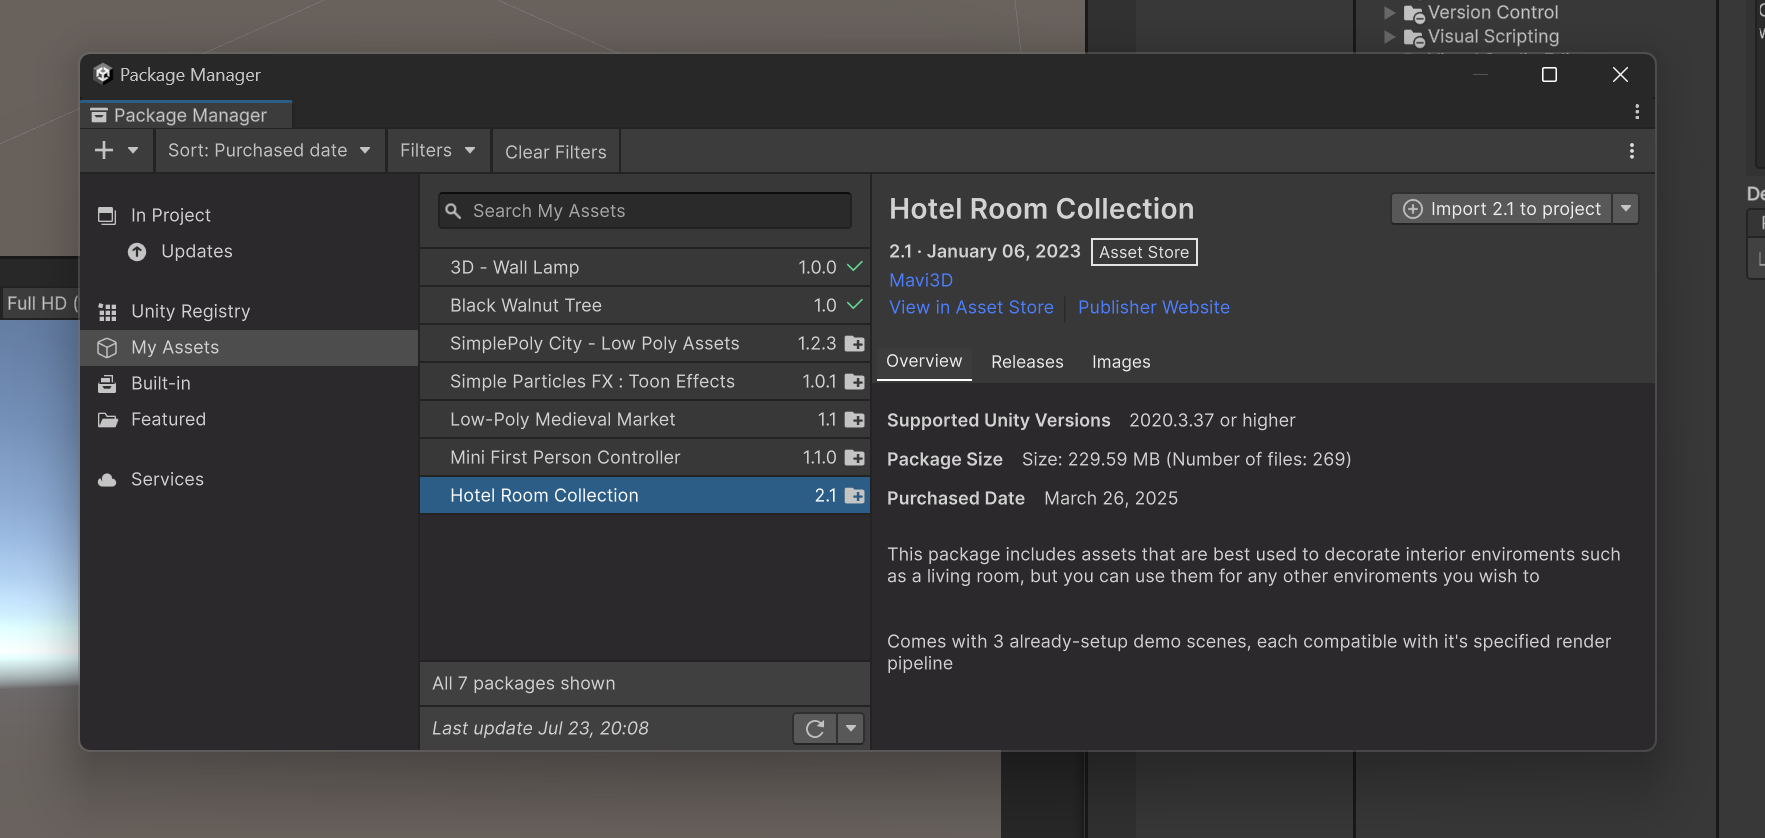Switch to Overview tab
Viewport: 1765px width, 838px height.
(924, 362)
